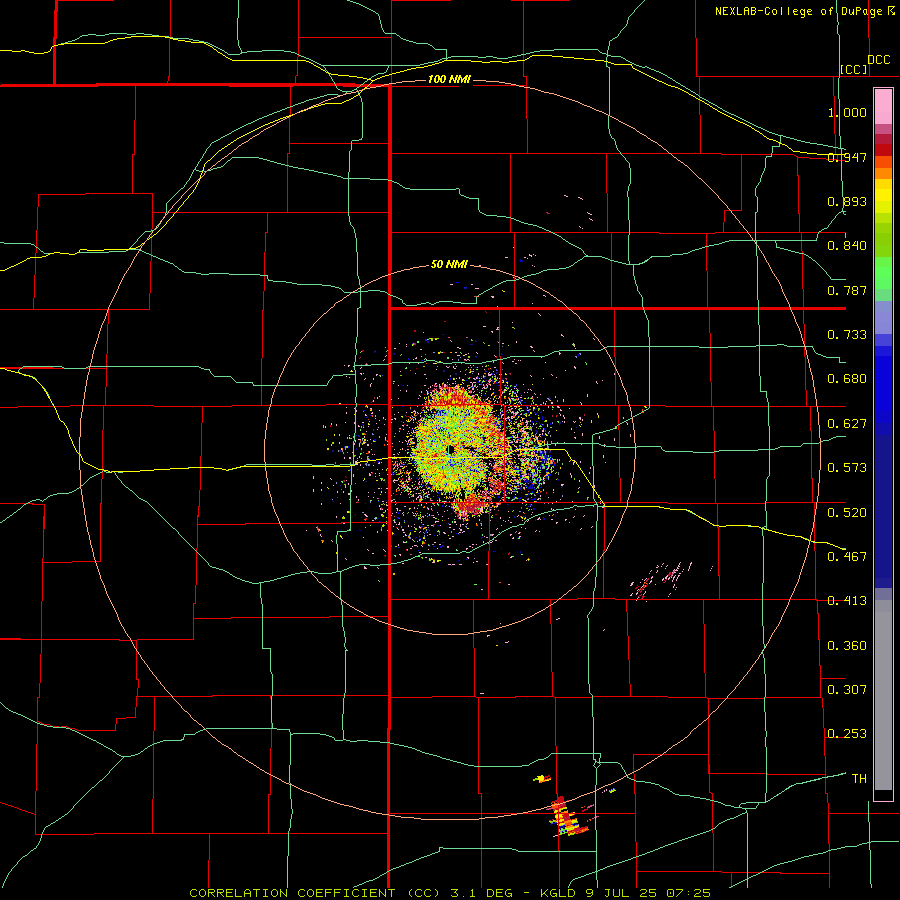
Task: Click the 0.467 legend value
Action: 847,557
